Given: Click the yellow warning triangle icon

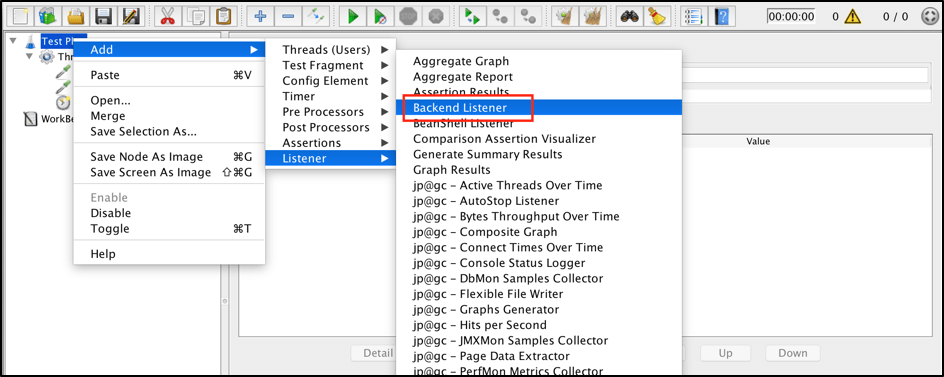Looking at the screenshot, I should coord(852,16).
